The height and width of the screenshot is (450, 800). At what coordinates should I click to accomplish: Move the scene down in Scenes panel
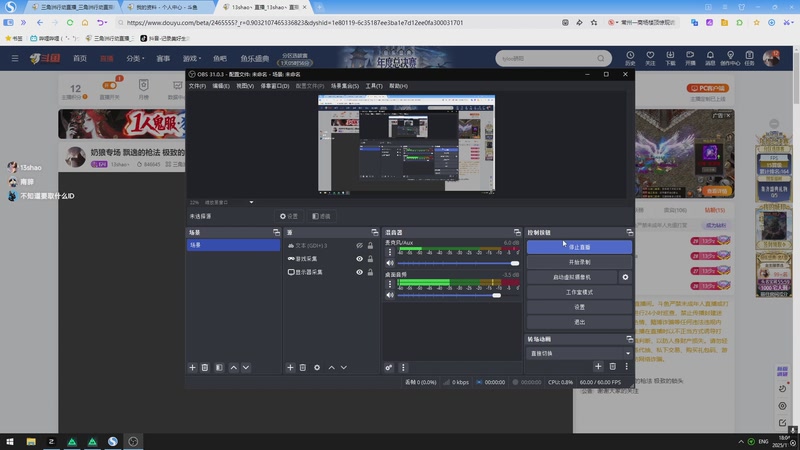[246, 367]
